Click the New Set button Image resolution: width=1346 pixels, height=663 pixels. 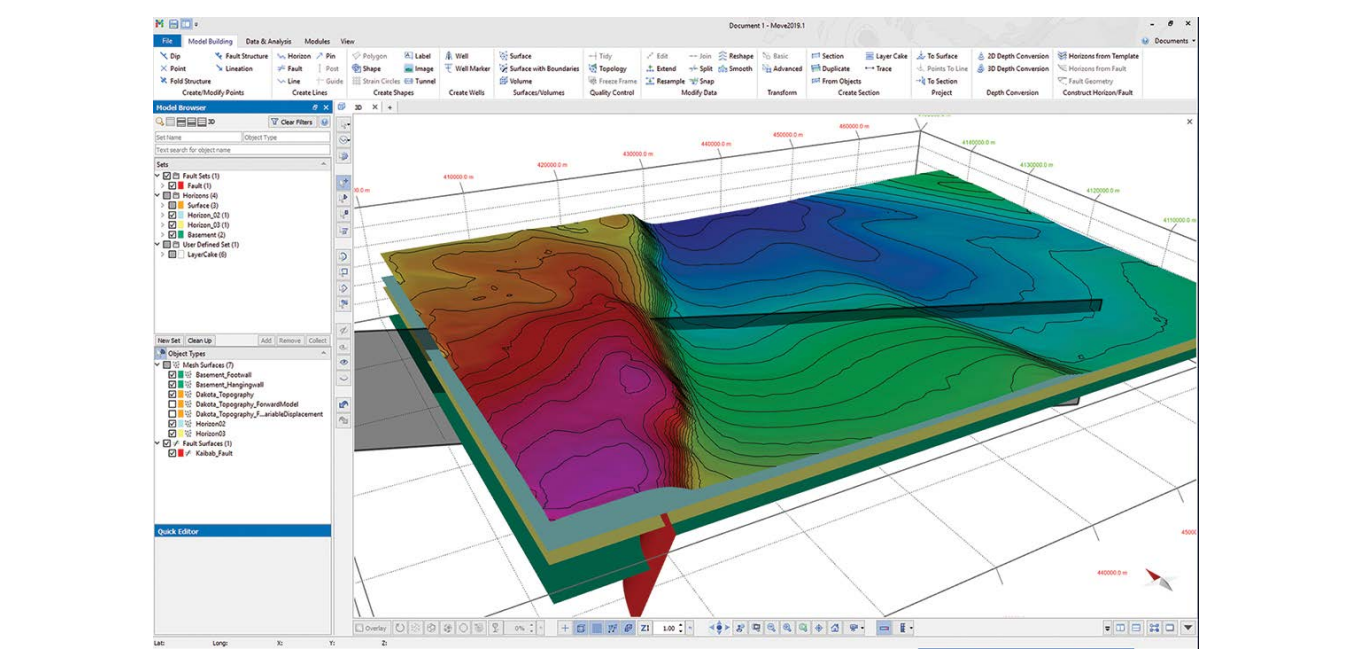pos(168,340)
